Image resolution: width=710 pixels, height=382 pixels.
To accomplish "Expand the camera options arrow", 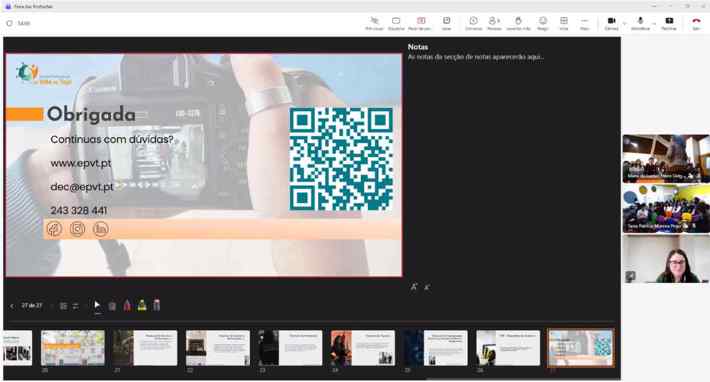I will point(625,23).
